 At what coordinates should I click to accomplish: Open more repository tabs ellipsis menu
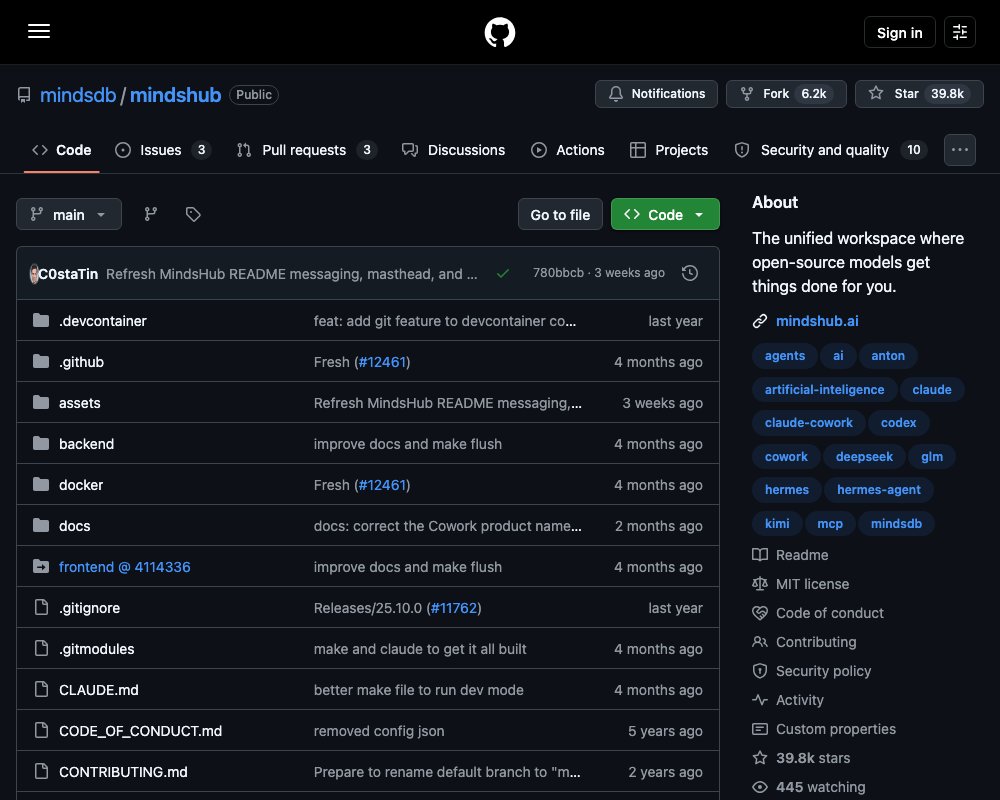(960, 150)
